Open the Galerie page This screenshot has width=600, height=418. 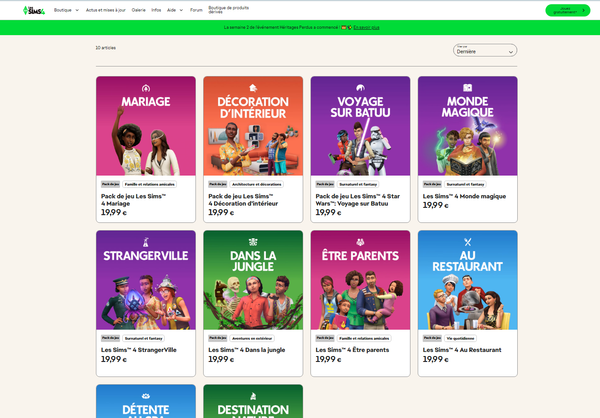(x=138, y=10)
